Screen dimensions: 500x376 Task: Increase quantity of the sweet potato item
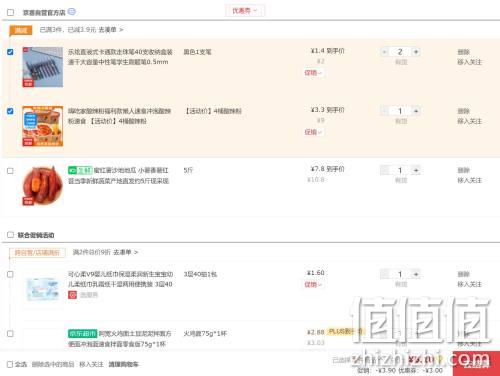coord(416,170)
